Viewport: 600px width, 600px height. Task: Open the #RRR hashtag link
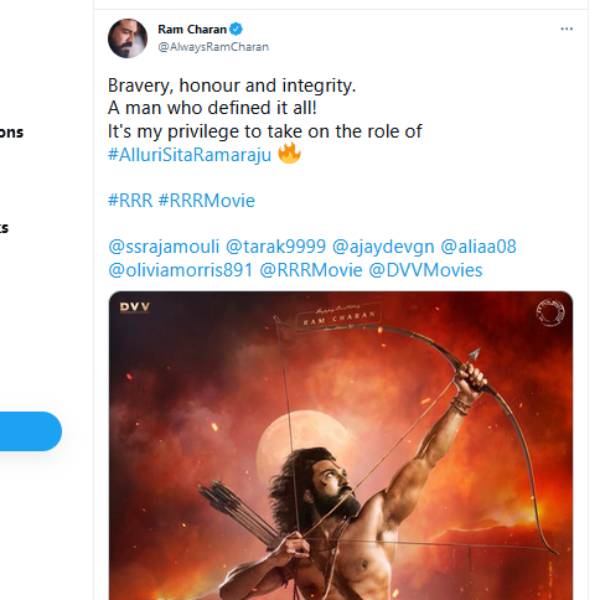130,200
